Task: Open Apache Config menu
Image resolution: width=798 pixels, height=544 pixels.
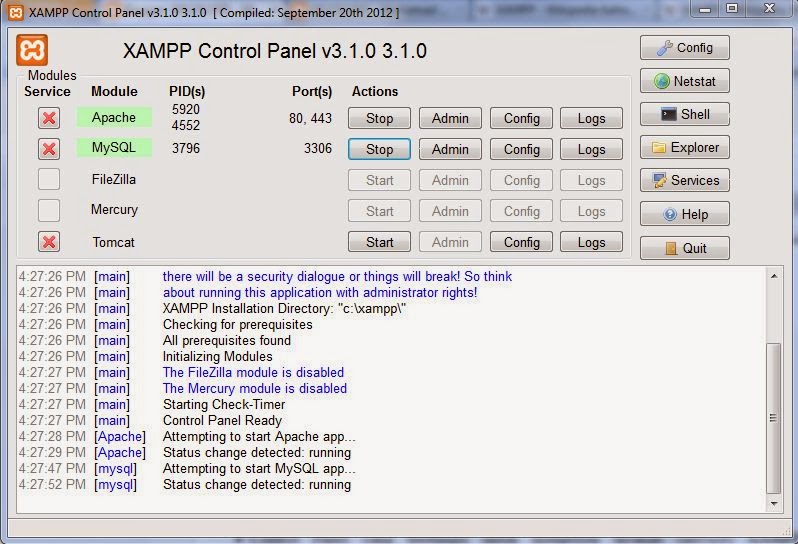Action: tap(521, 118)
